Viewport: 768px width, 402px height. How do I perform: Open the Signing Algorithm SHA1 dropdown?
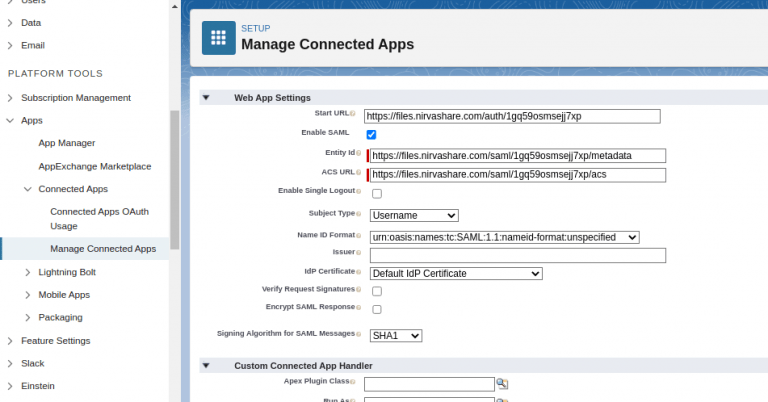(396, 335)
